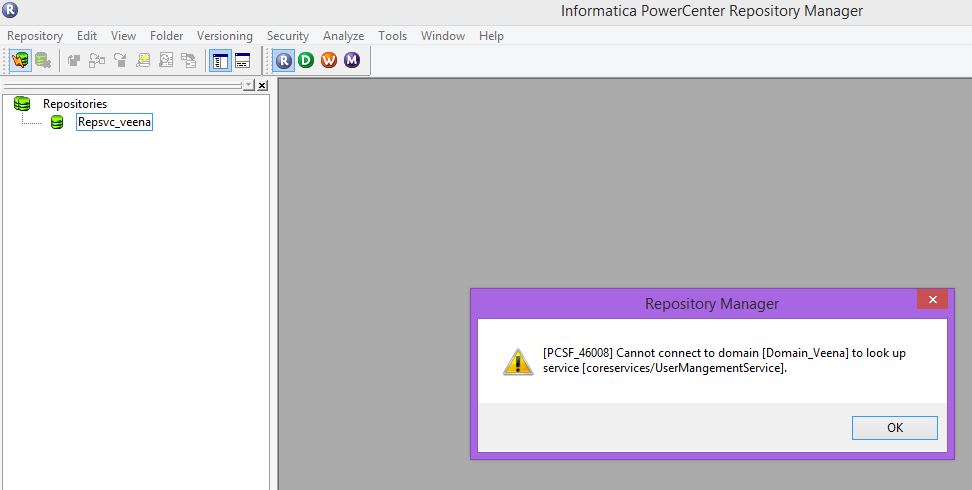The image size is (972, 490).
Task: Click the Connect to repository toolbar icon
Action: pos(20,60)
